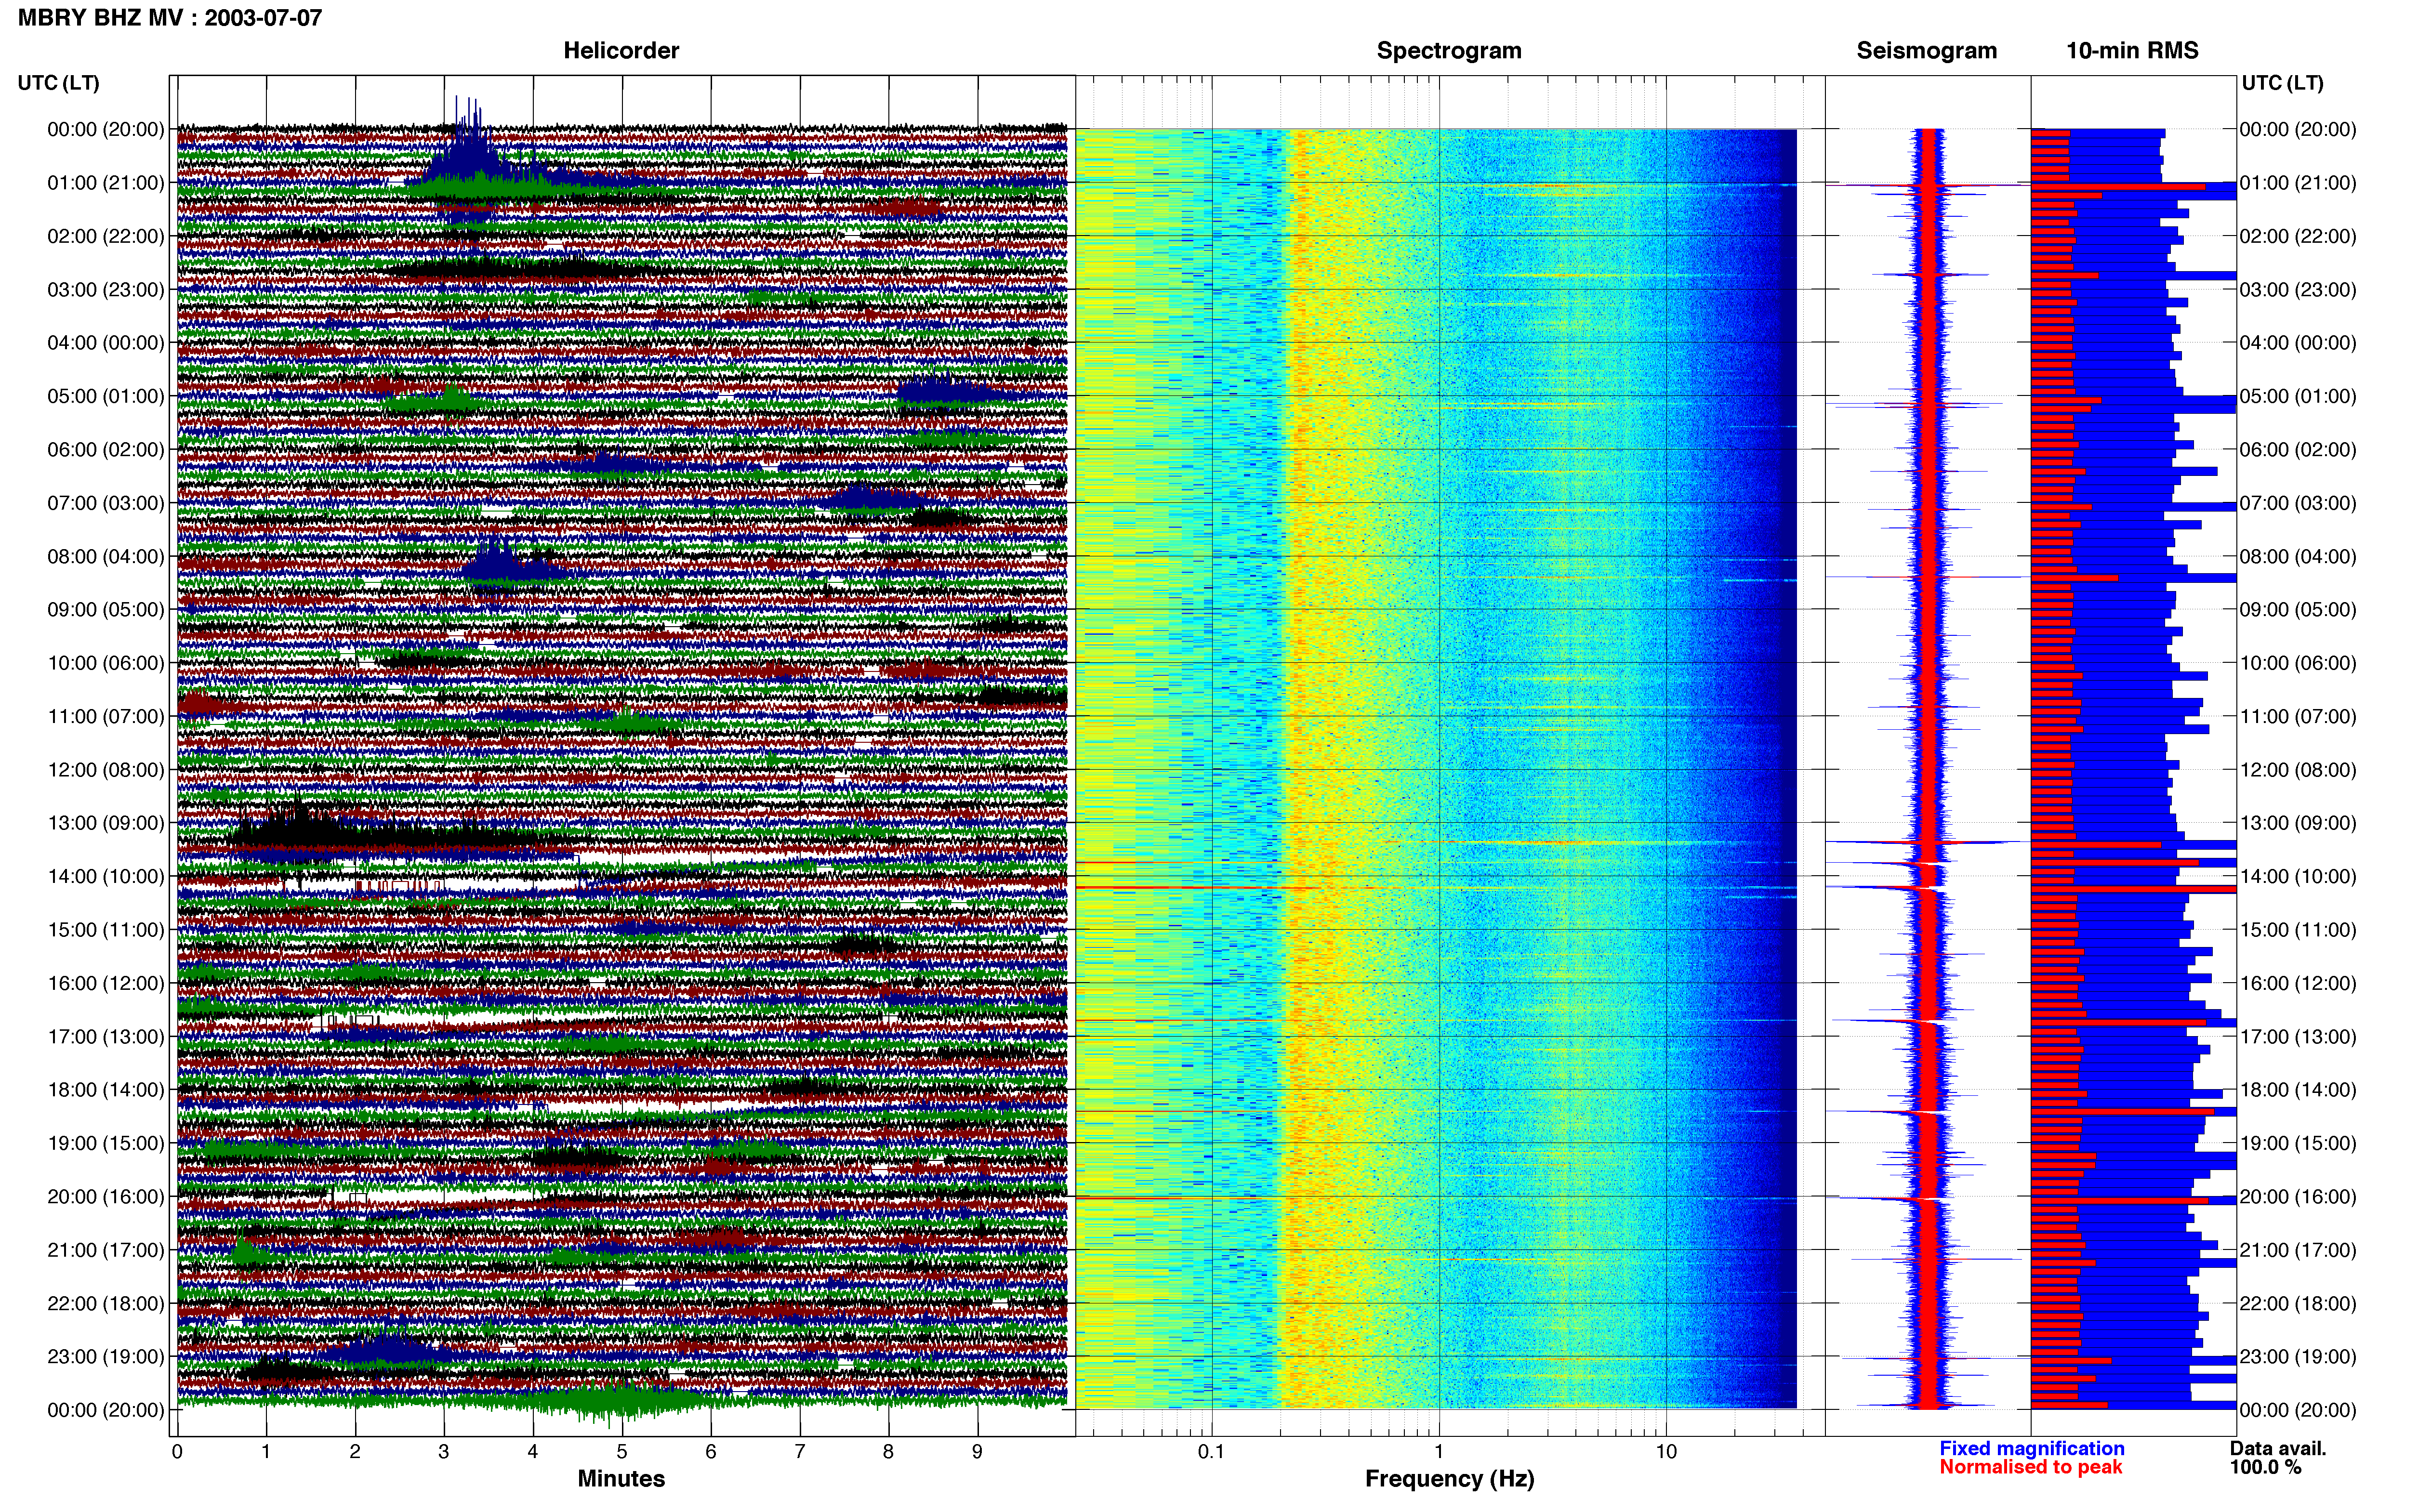Click the 'UTC (LT)' label beside 10-min RMS
This screenshot has height=1512, width=2418.
2282,83
